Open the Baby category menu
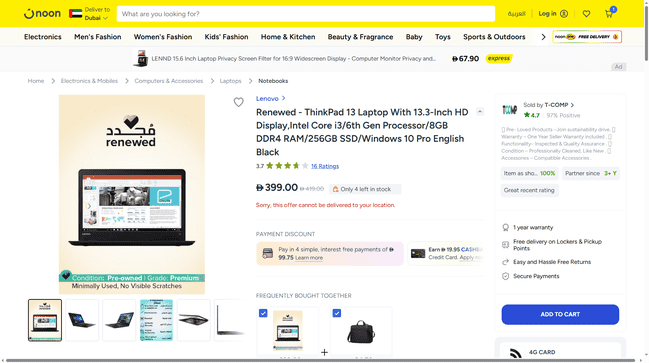This screenshot has height=363, width=649. pyautogui.click(x=414, y=37)
